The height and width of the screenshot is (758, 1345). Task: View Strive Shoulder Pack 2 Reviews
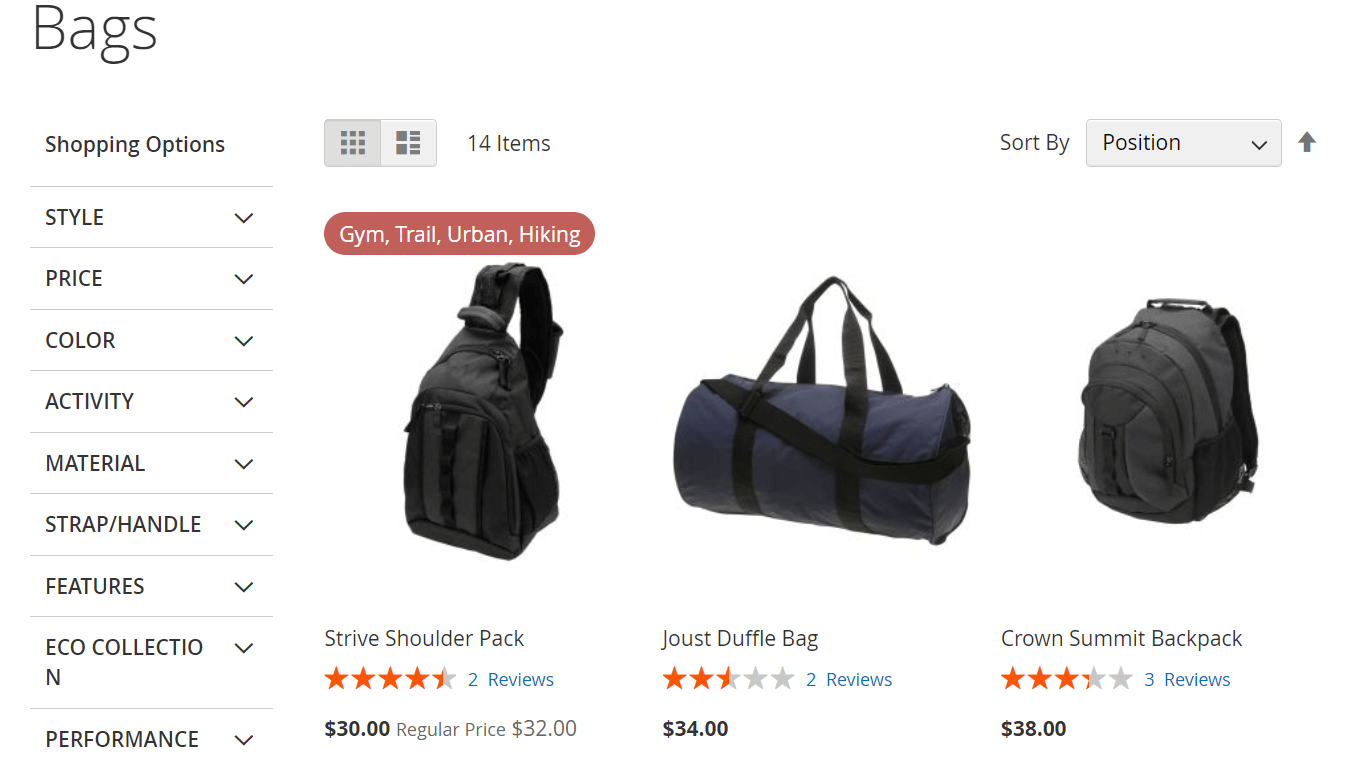(511, 680)
